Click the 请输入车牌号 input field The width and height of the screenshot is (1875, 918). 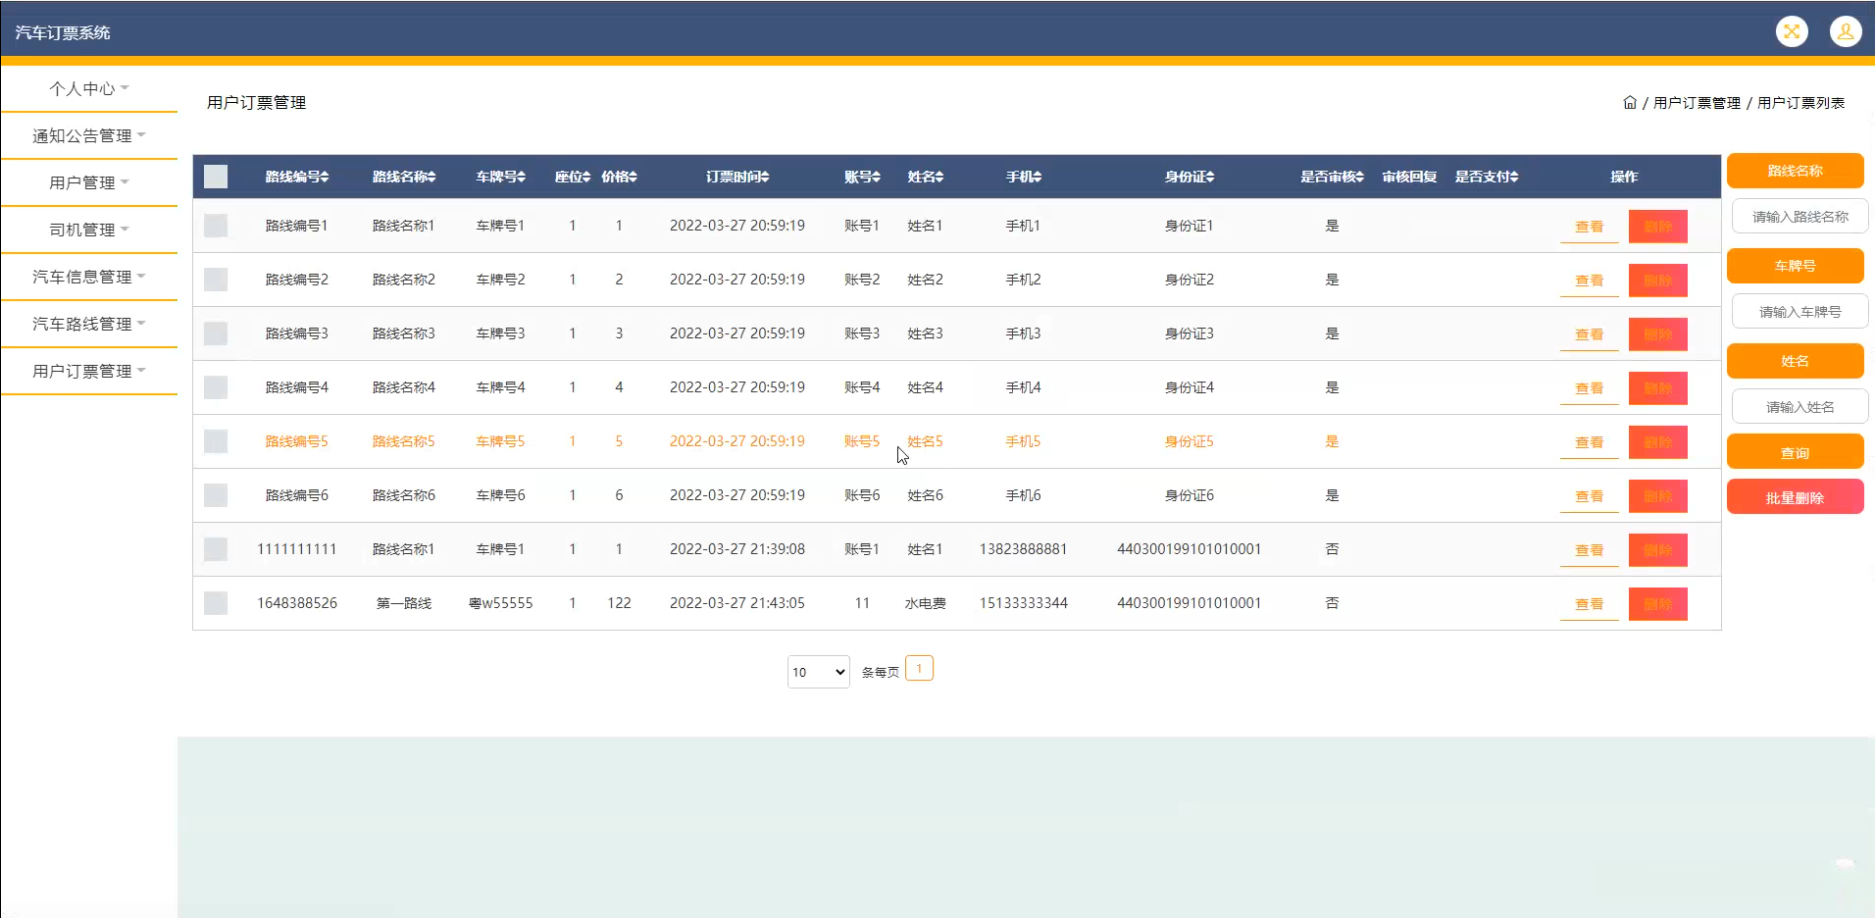(1799, 312)
